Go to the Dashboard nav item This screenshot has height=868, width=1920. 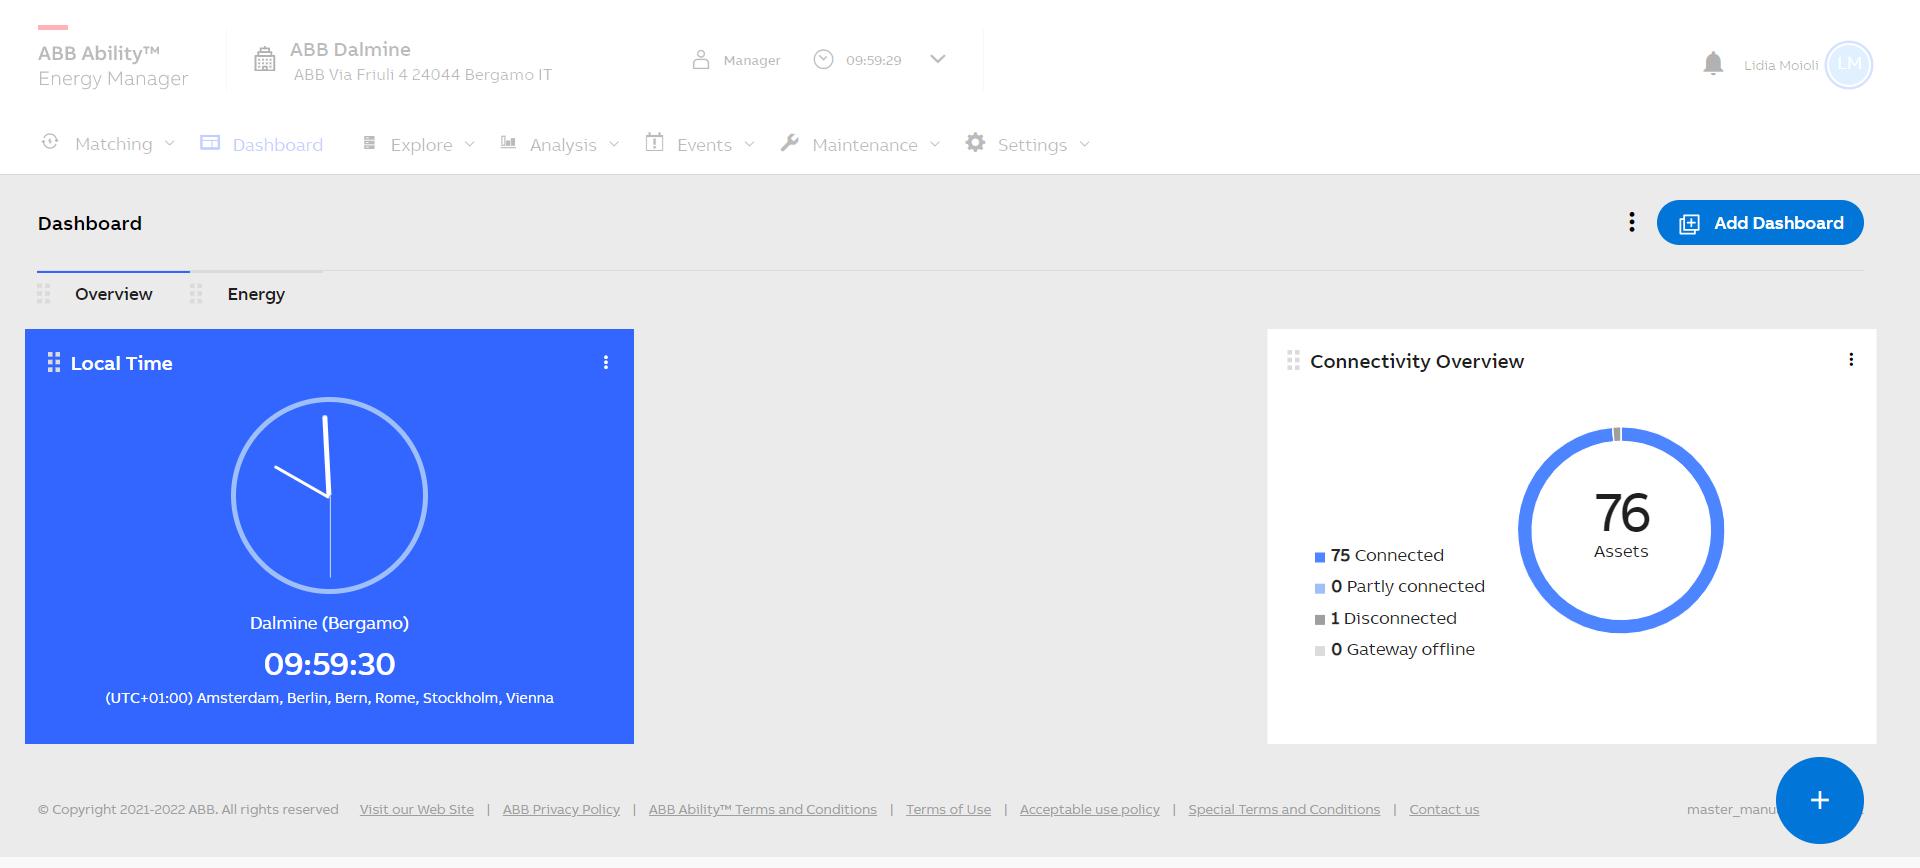tap(277, 145)
